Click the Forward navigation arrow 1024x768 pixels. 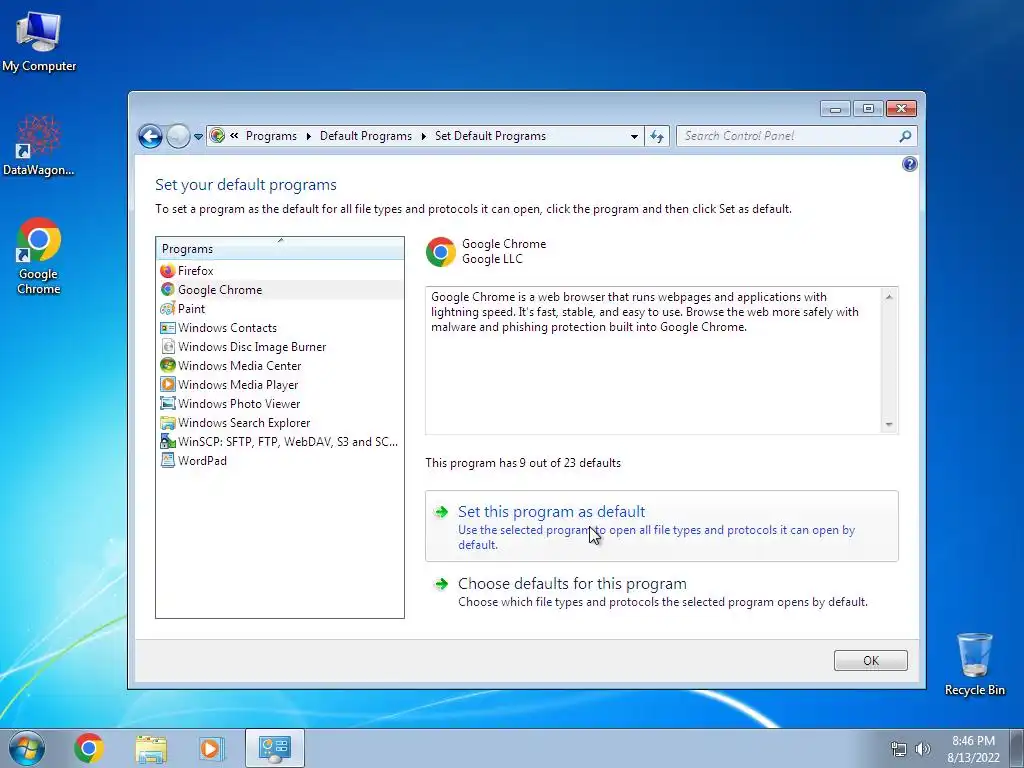(178, 136)
